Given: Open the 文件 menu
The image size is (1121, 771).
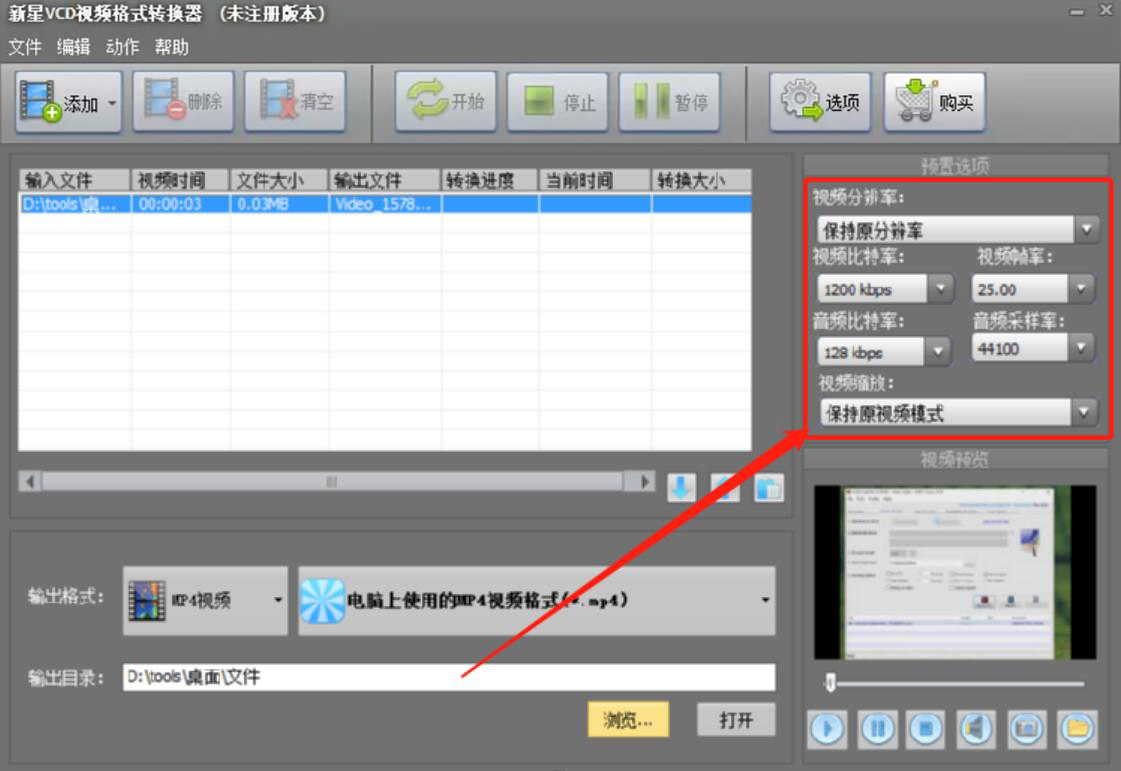Looking at the screenshot, I should coord(25,47).
